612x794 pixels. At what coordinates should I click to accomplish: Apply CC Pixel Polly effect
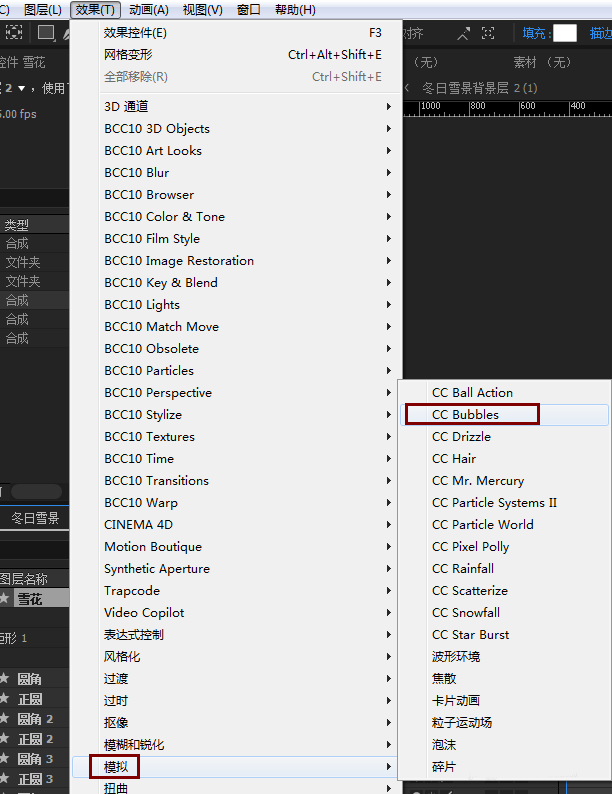(505, 547)
